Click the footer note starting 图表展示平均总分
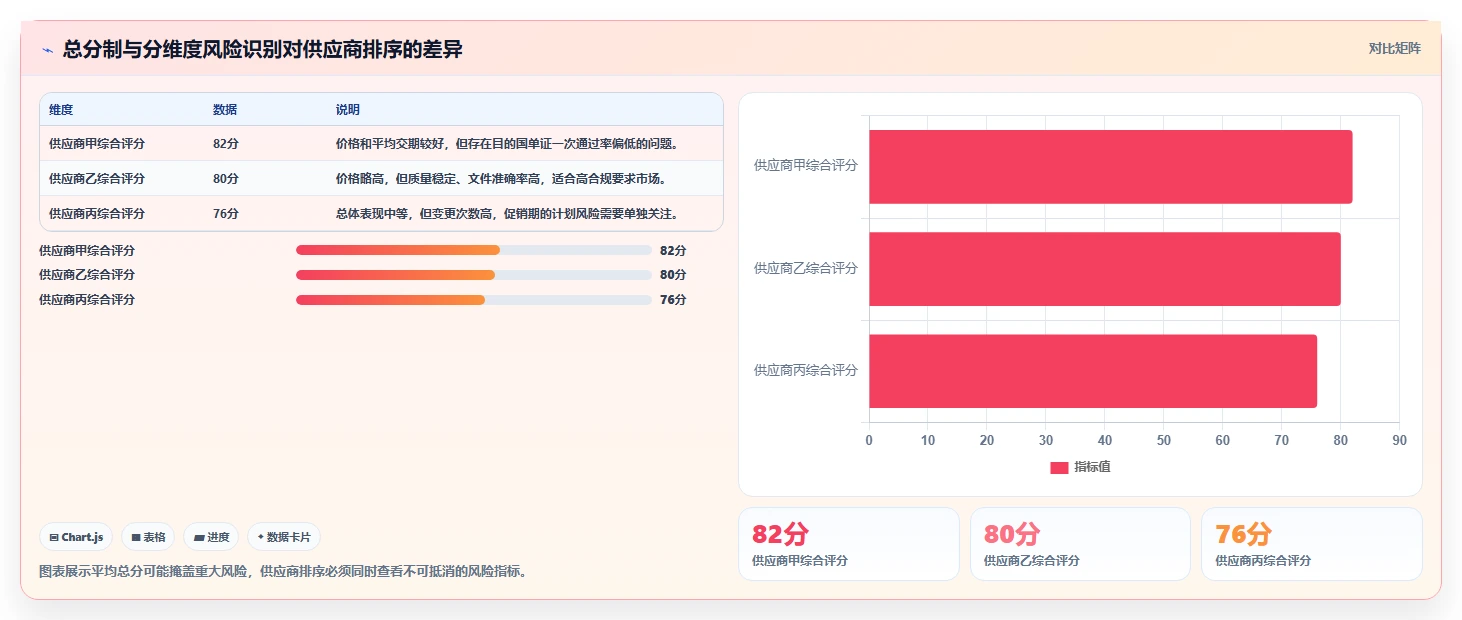 [x=283, y=572]
